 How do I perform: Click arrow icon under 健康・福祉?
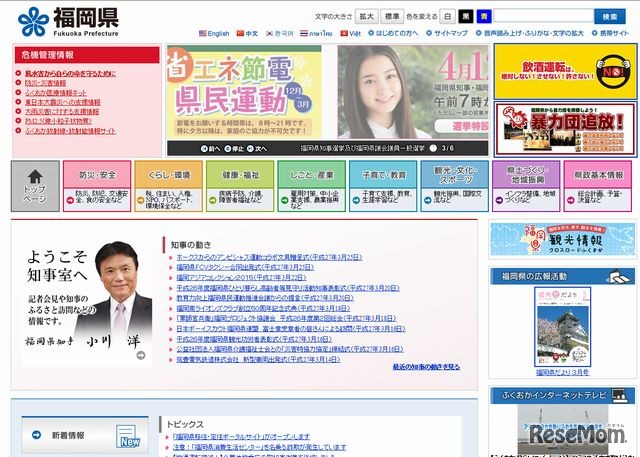(213, 200)
